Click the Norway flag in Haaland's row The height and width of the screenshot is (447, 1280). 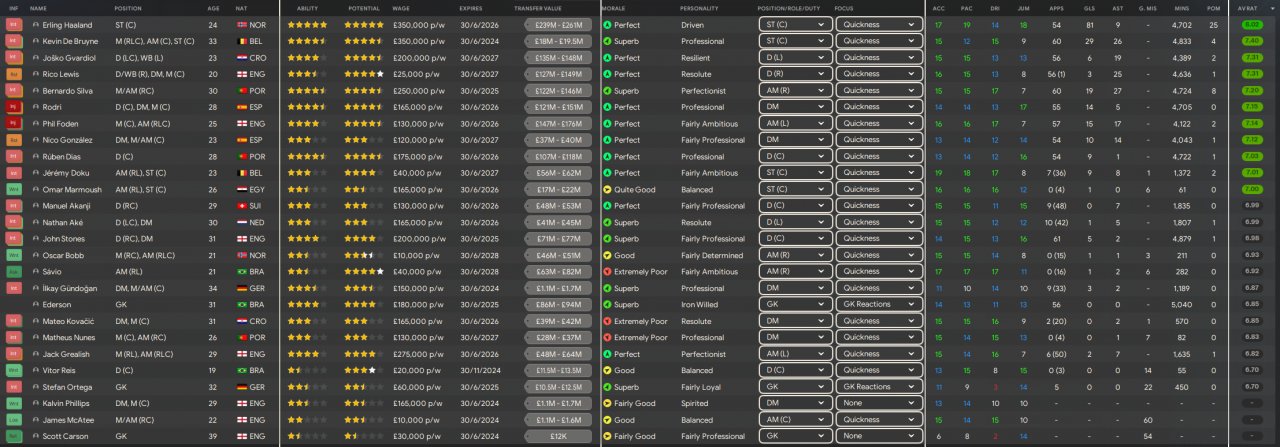pyautogui.click(x=241, y=24)
